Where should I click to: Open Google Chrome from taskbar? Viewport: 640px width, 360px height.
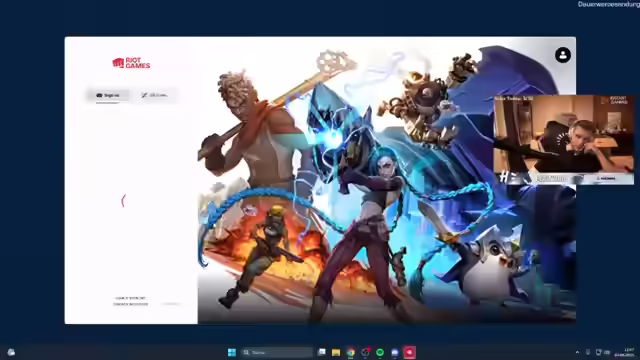351,352
